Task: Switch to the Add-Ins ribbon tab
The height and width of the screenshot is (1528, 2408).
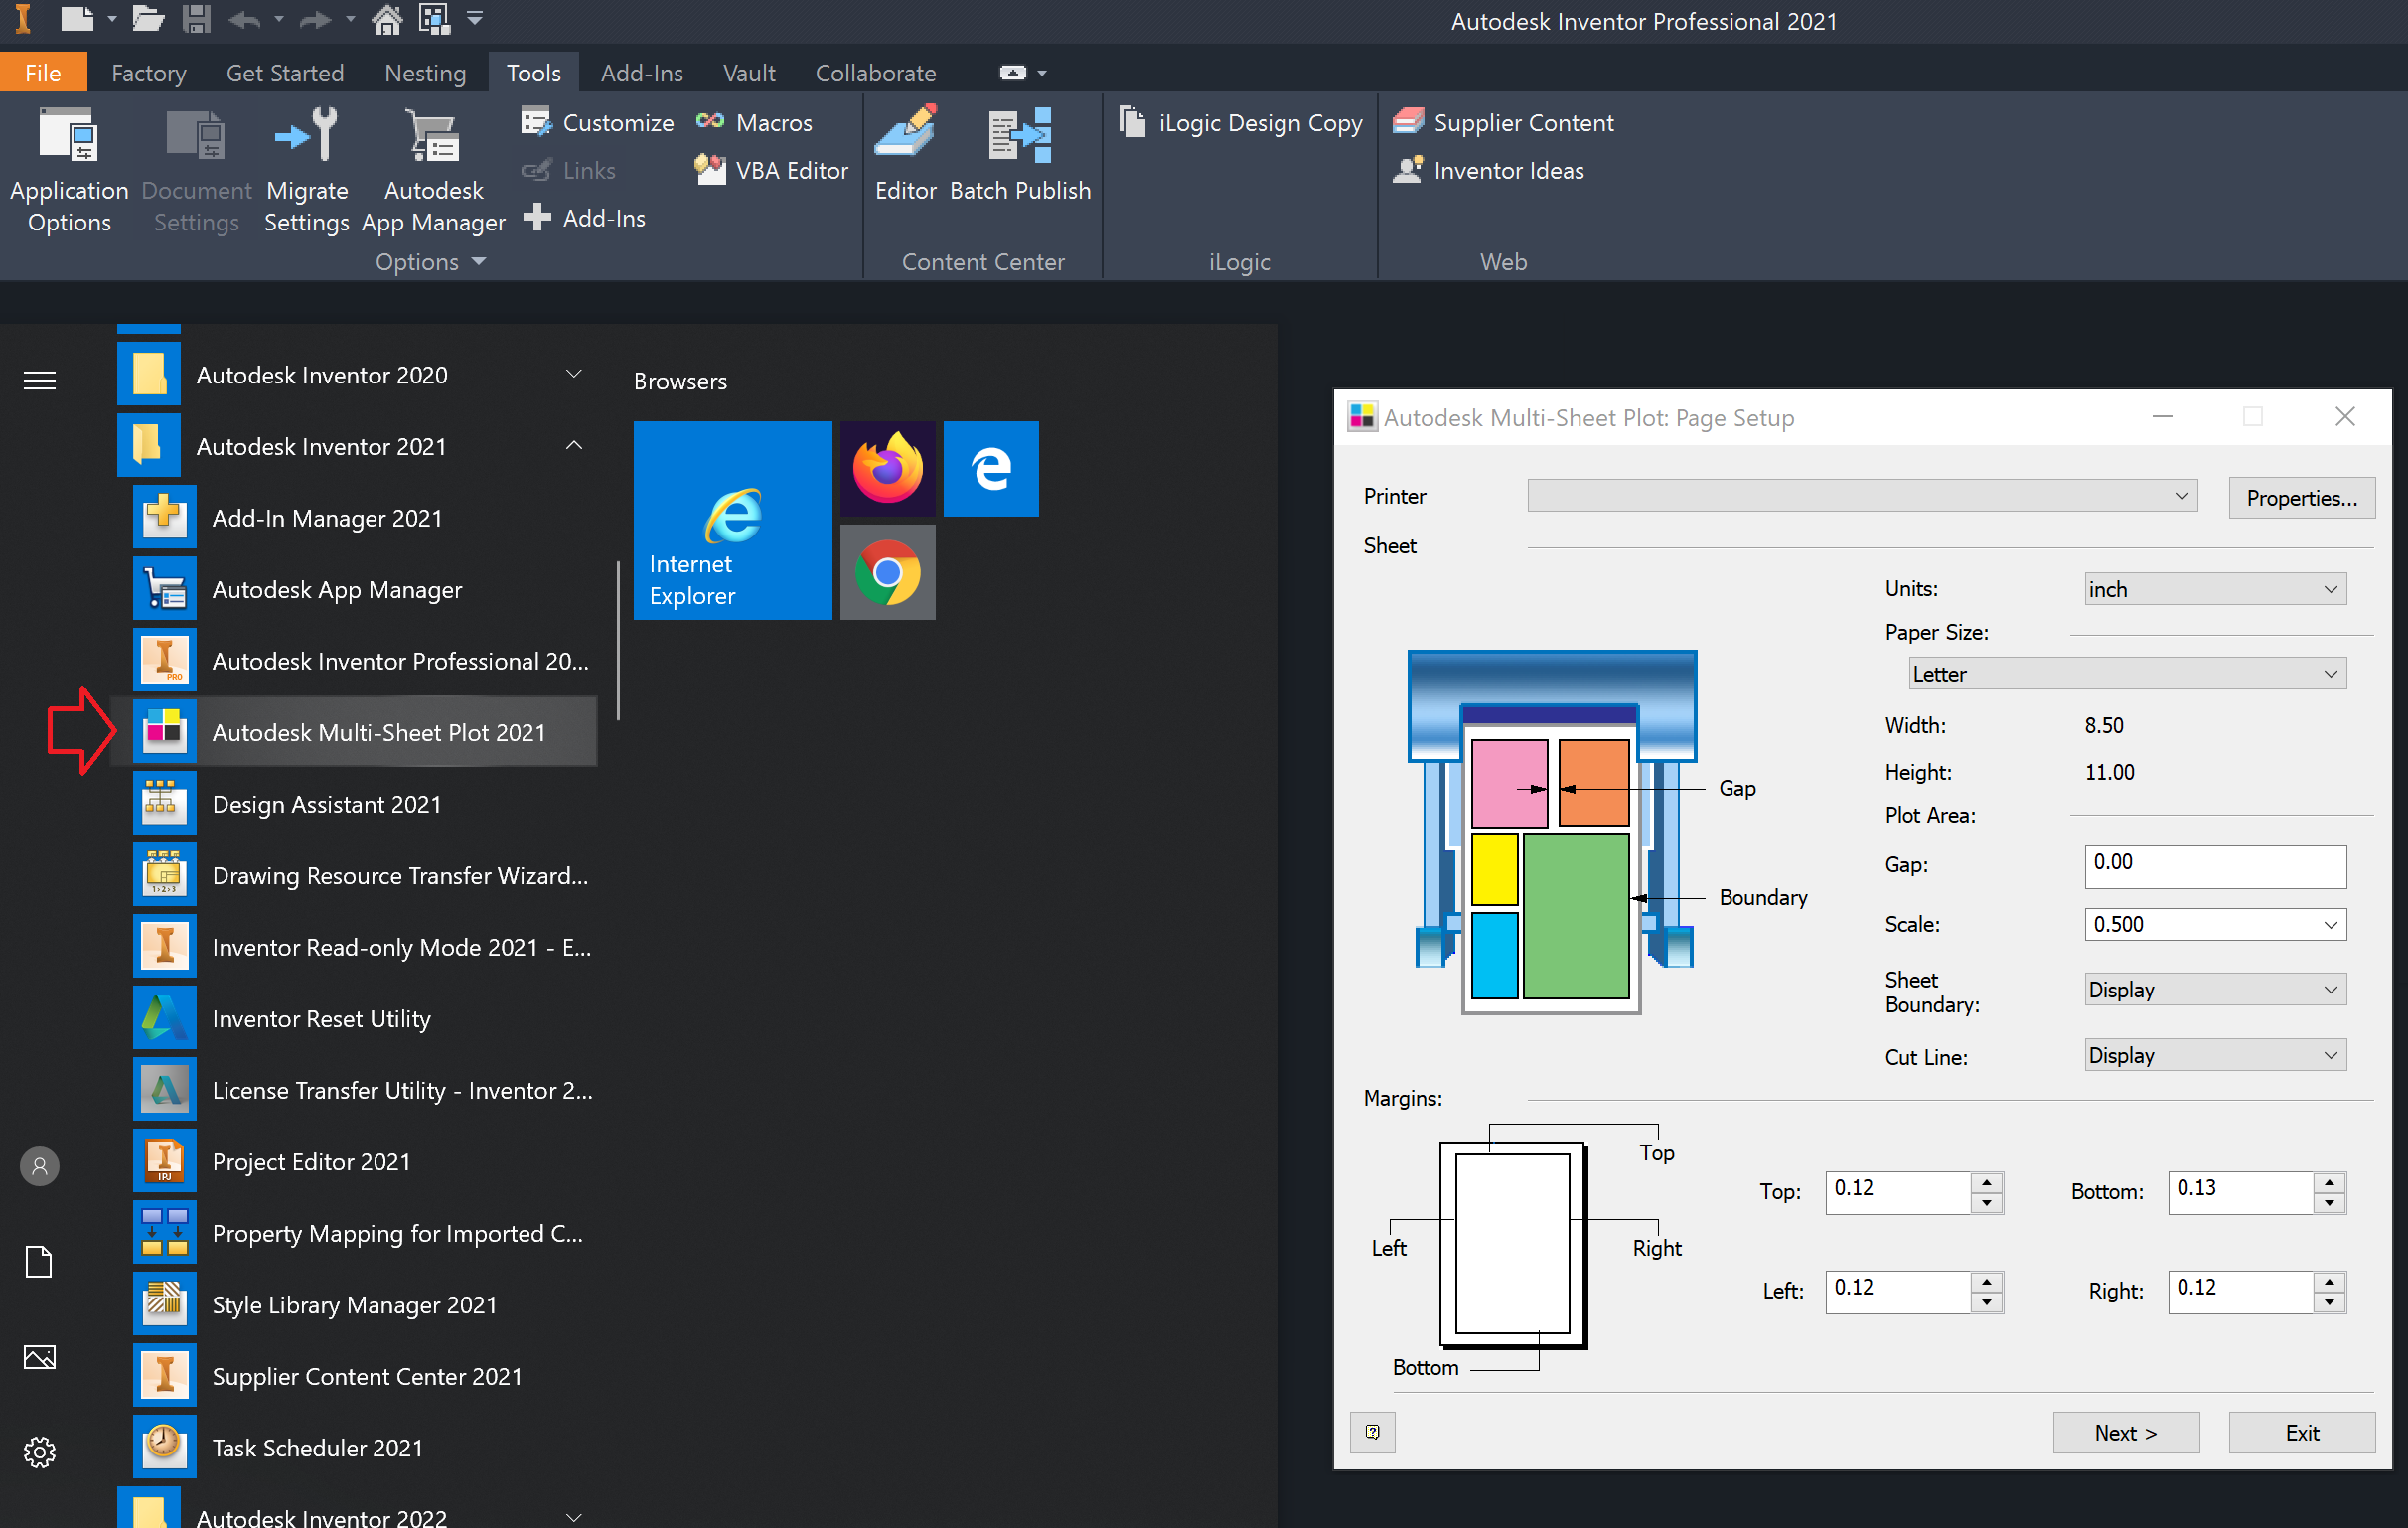Action: (641, 73)
